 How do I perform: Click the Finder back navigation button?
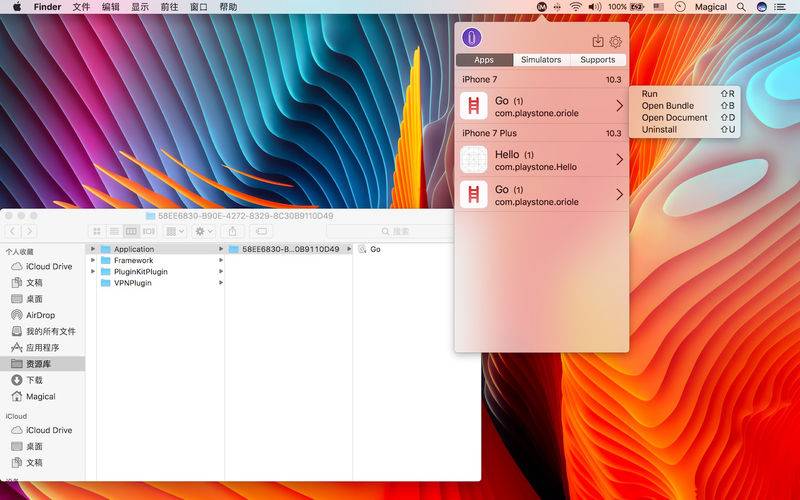[13, 231]
